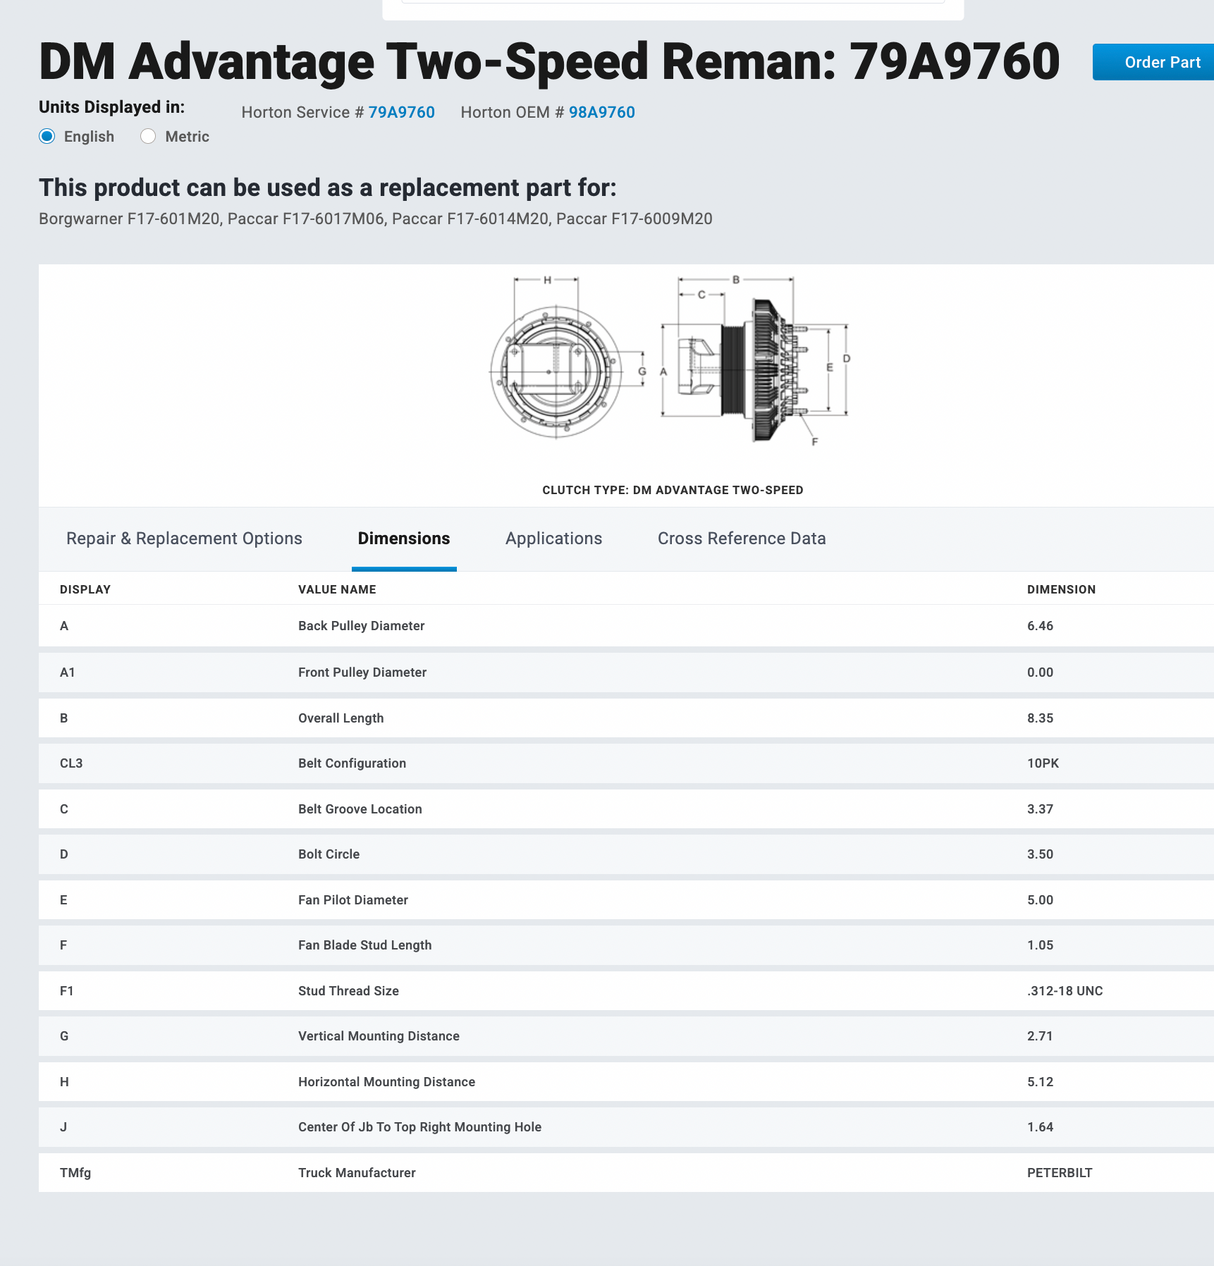Select Vertical Mounting Distance row text

pos(379,1036)
